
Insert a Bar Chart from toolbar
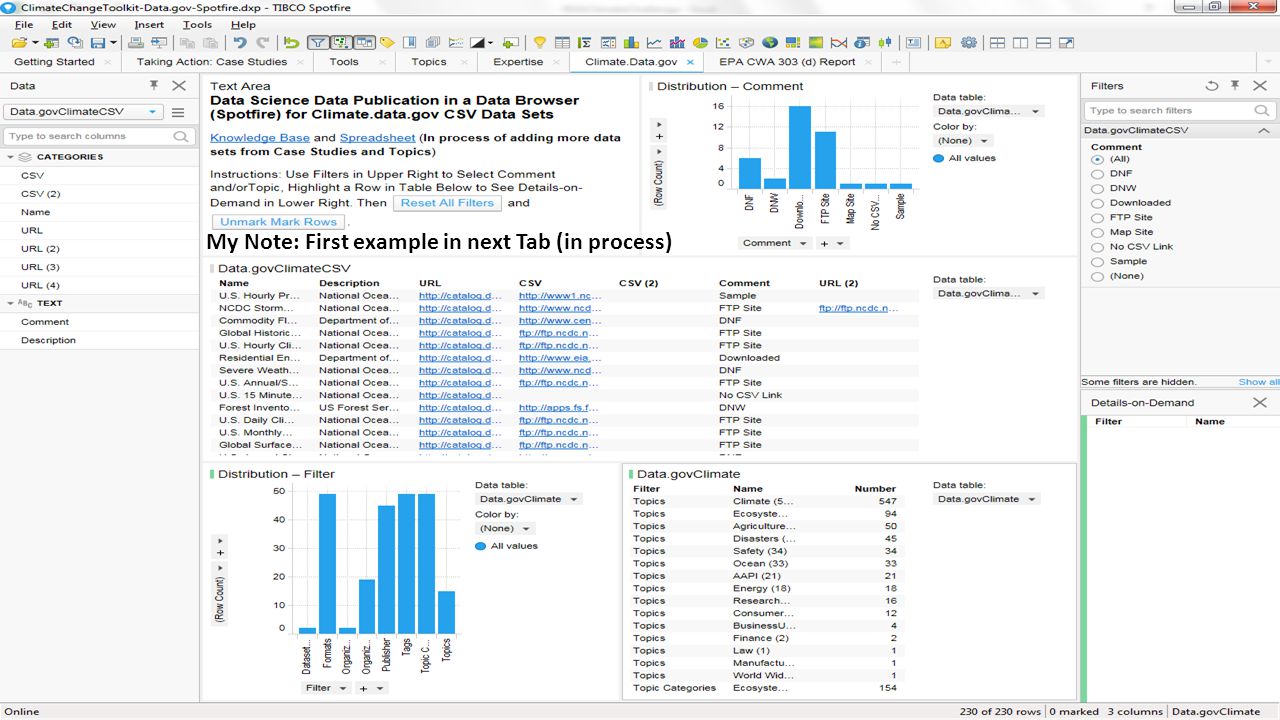point(631,43)
